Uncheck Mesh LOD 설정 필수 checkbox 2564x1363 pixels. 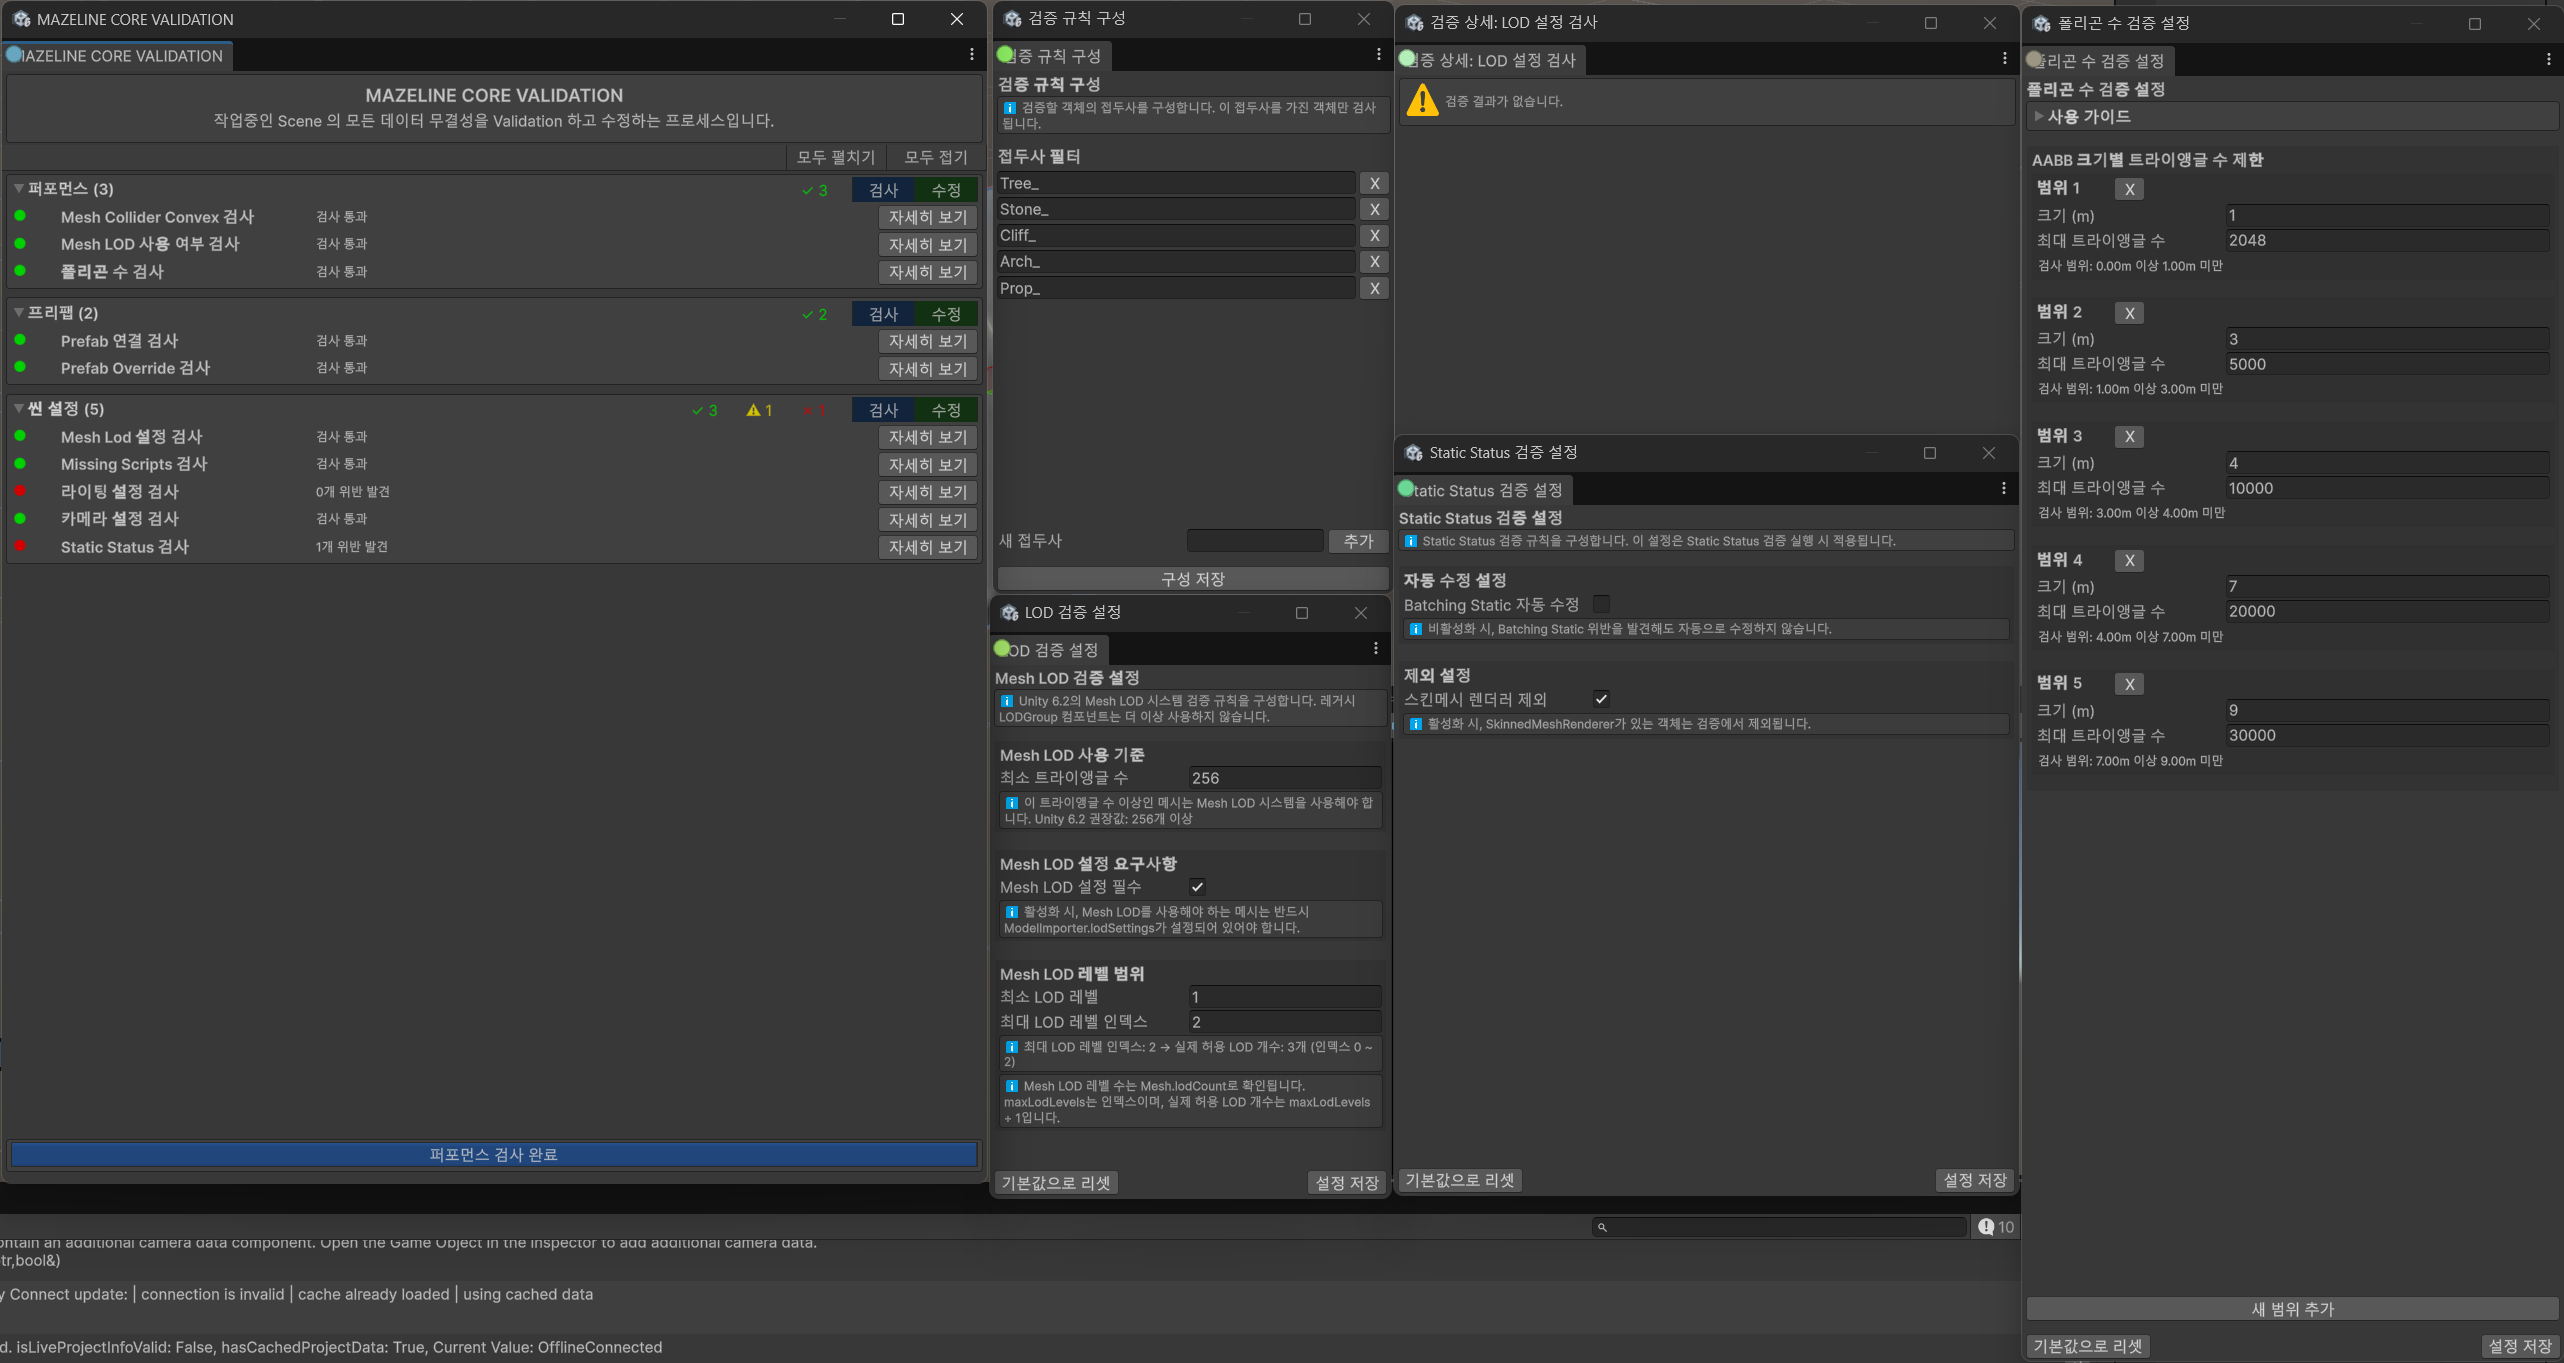(1197, 887)
